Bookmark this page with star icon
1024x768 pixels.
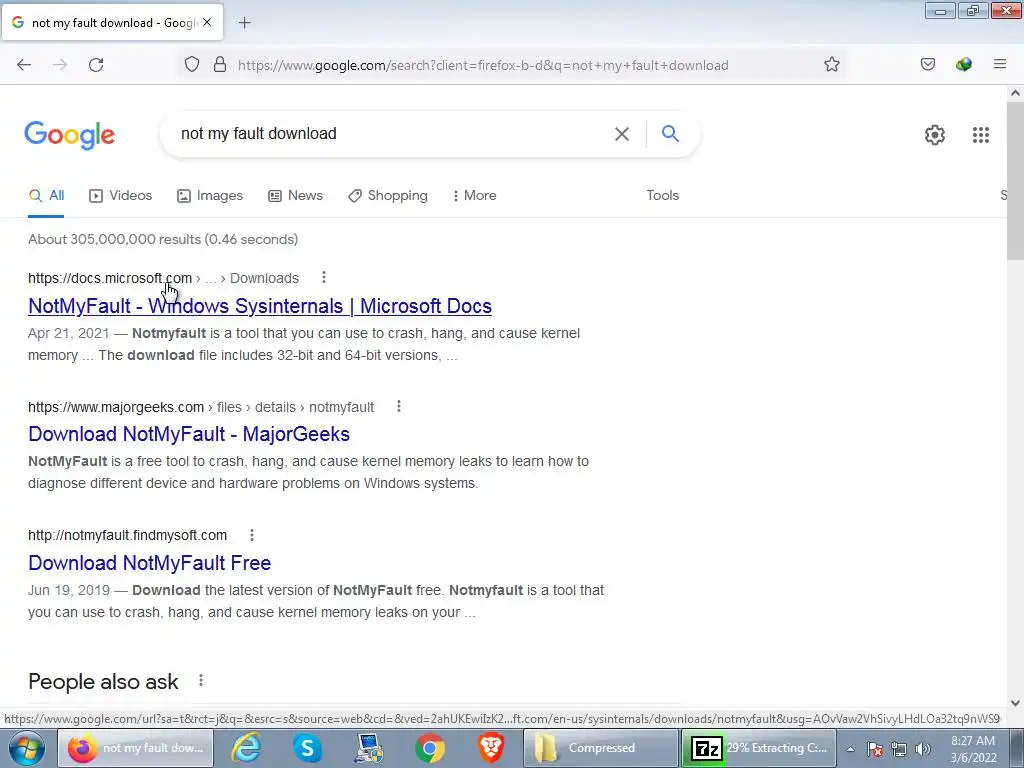pyautogui.click(x=831, y=65)
